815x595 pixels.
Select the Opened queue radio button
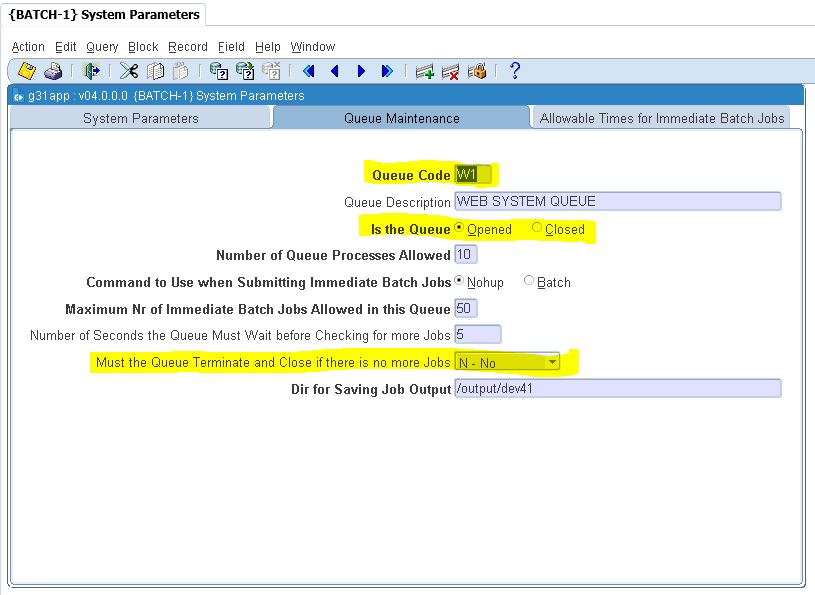click(x=459, y=228)
